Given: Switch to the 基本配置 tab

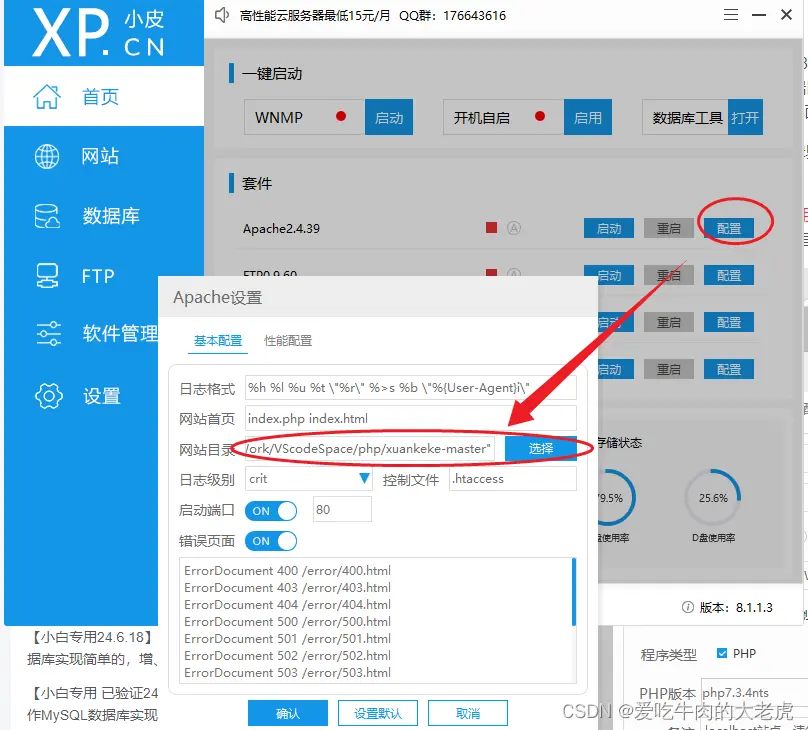Looking at the screenshot, I should 218,341.
